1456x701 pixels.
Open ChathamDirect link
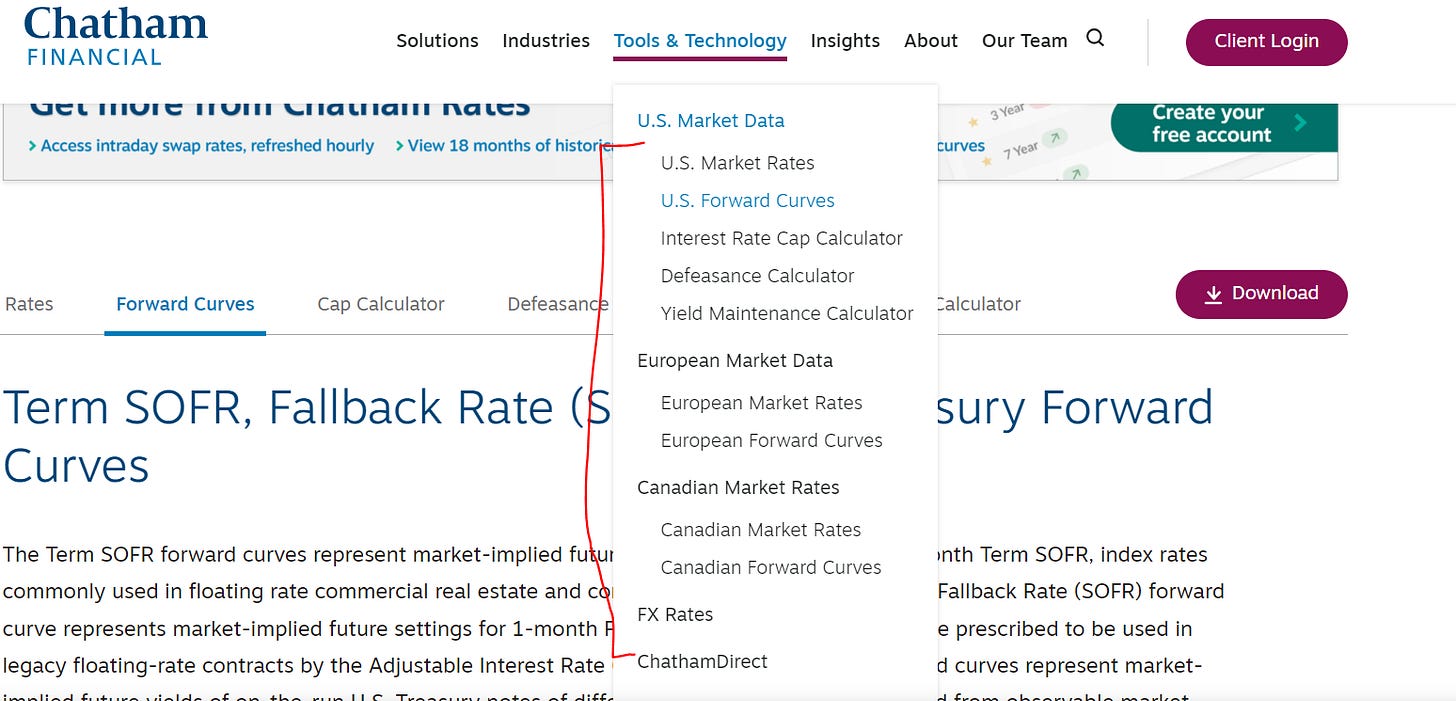pyautogui.click(x=702, y=662)
